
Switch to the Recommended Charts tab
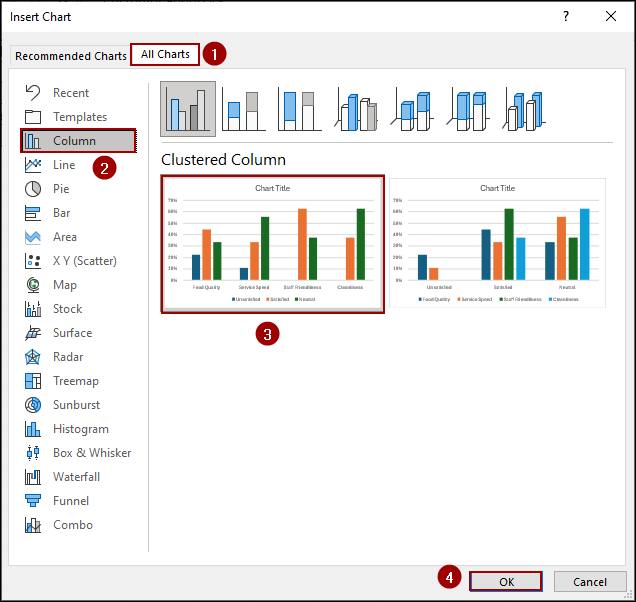click(x=71, y=56)
